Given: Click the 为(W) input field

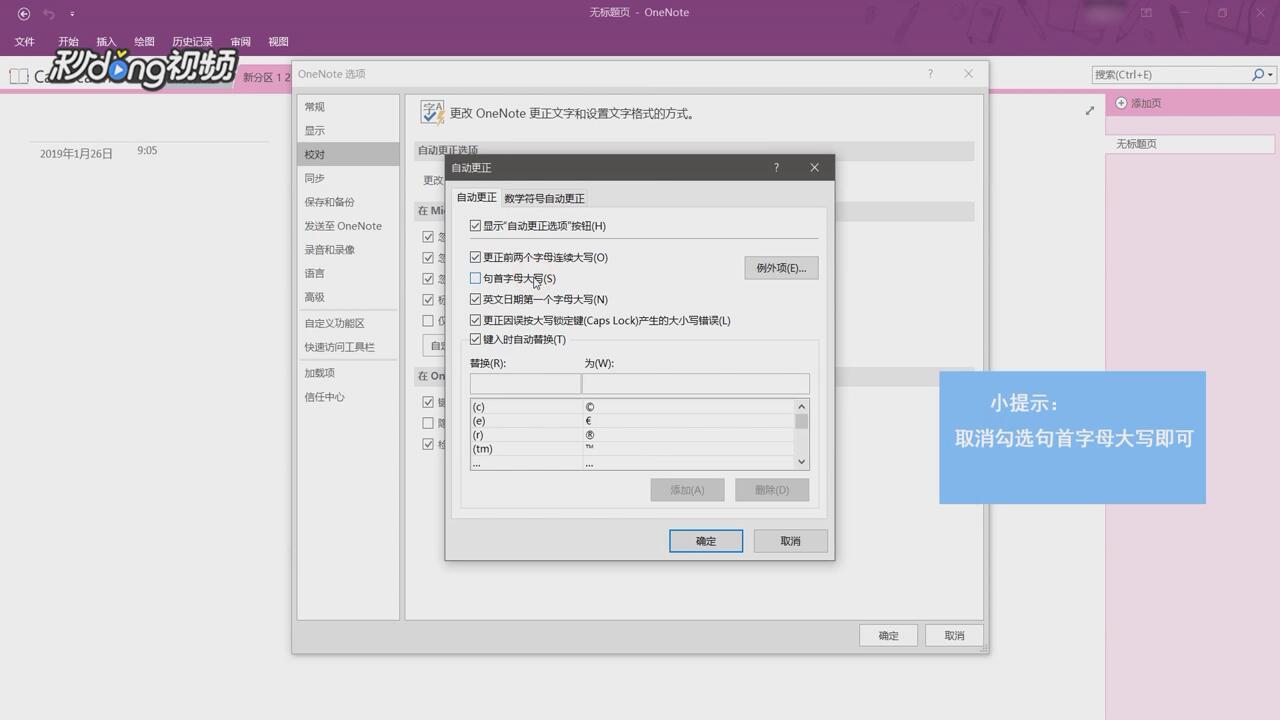Looking at the screenshot, I should coord(696,383).
